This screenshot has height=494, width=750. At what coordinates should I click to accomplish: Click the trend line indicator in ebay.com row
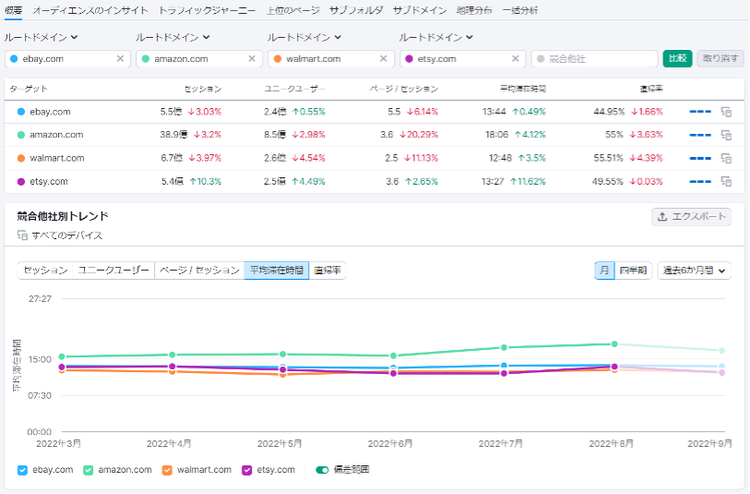(700, 112)
